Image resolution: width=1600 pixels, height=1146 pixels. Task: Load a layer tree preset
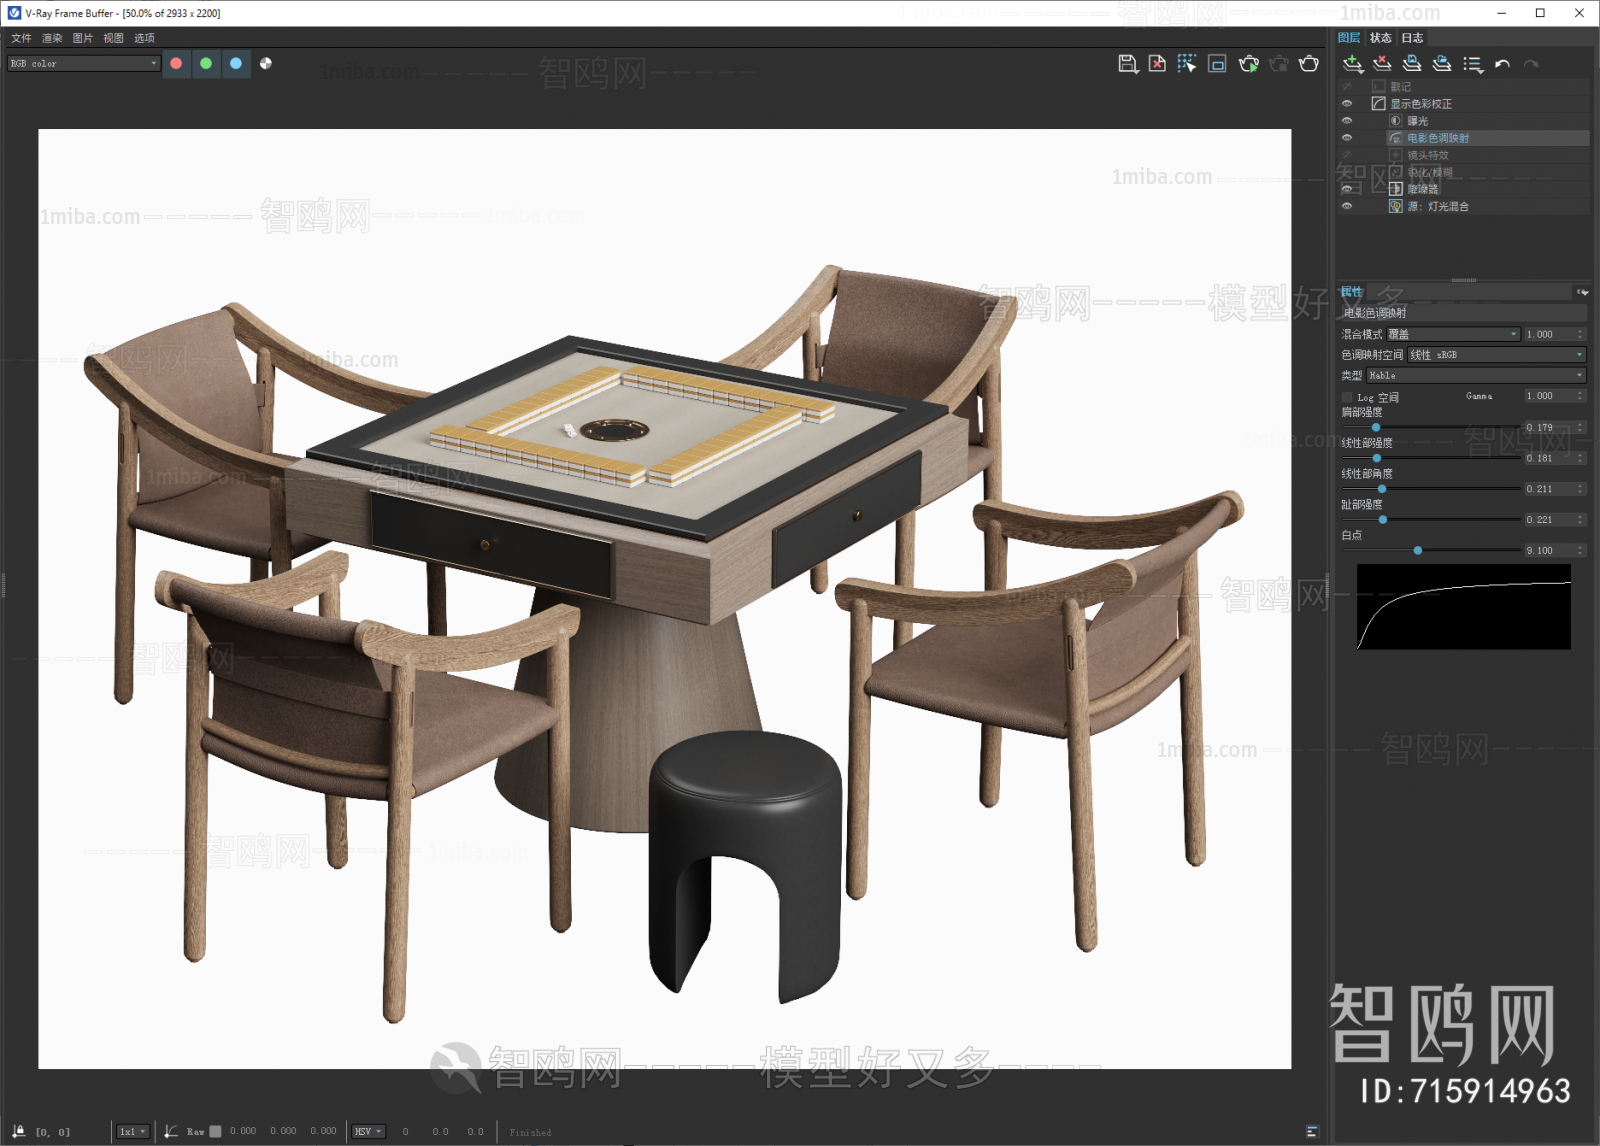point(1442,64)
